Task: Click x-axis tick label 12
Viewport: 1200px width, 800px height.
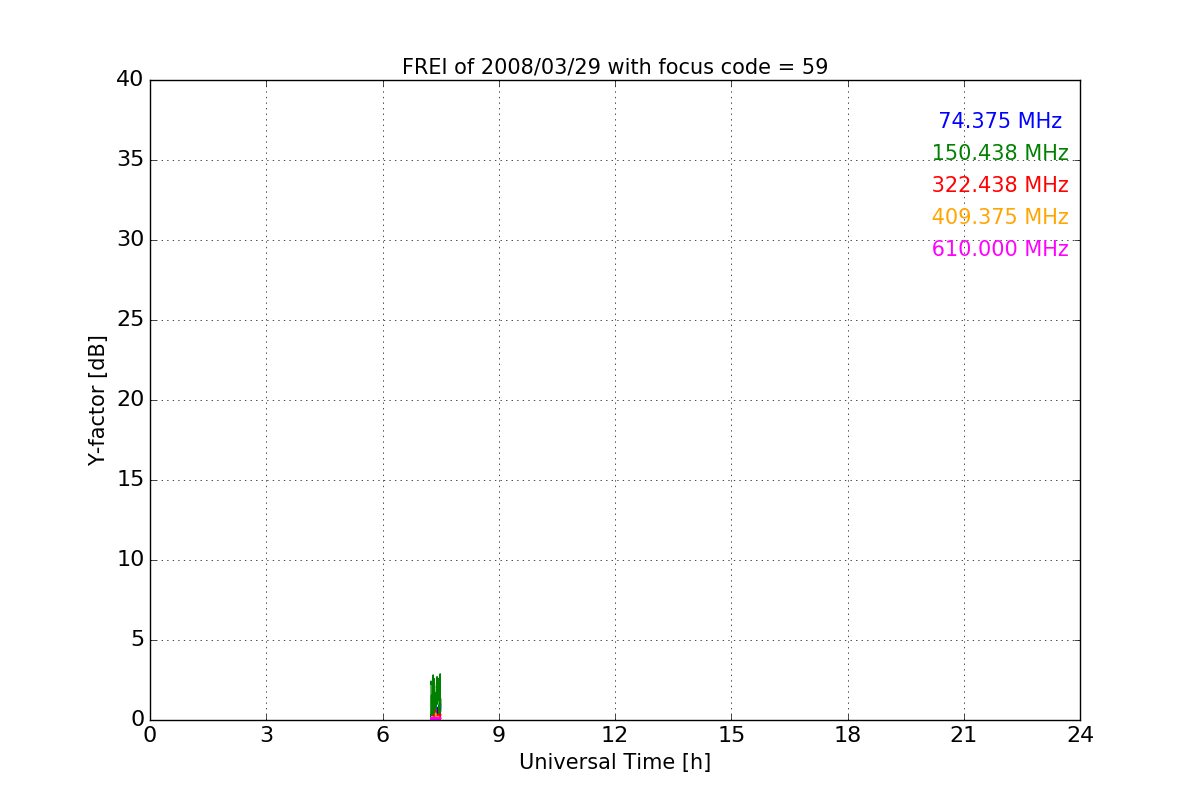Action: click(615, 735)
